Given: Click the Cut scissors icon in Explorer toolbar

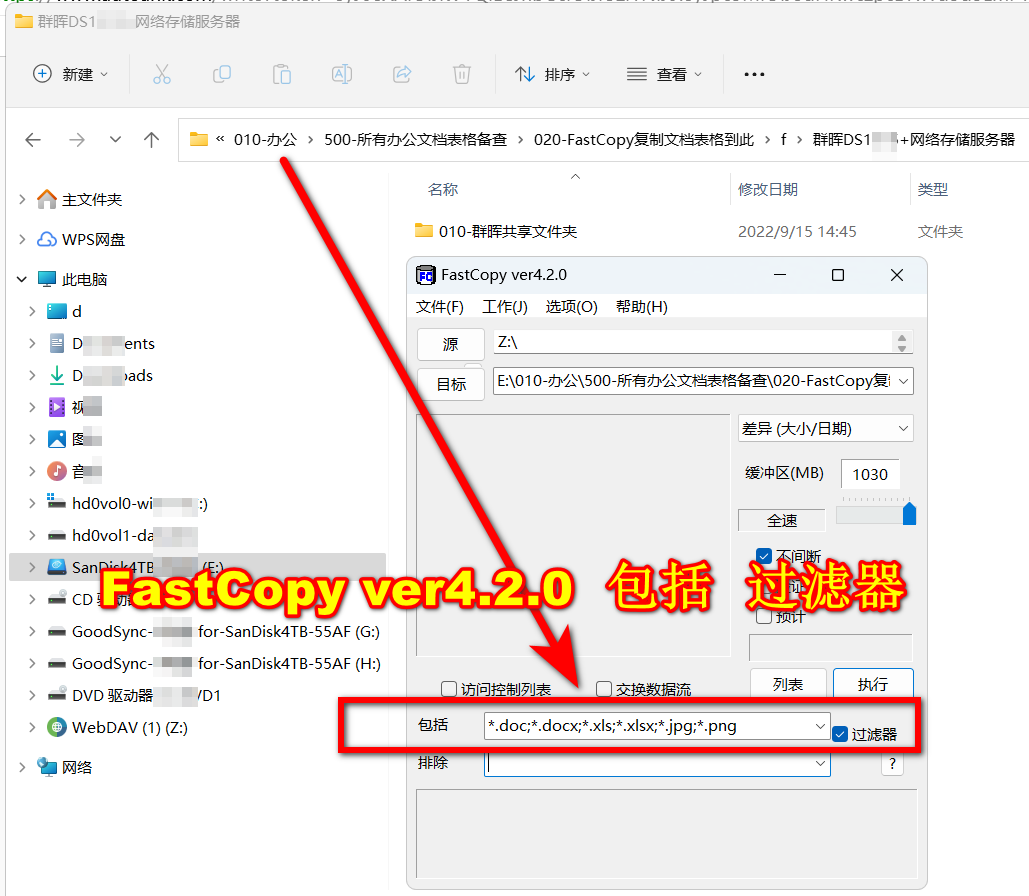Looking at the screenshot, I should click(161, 74).
